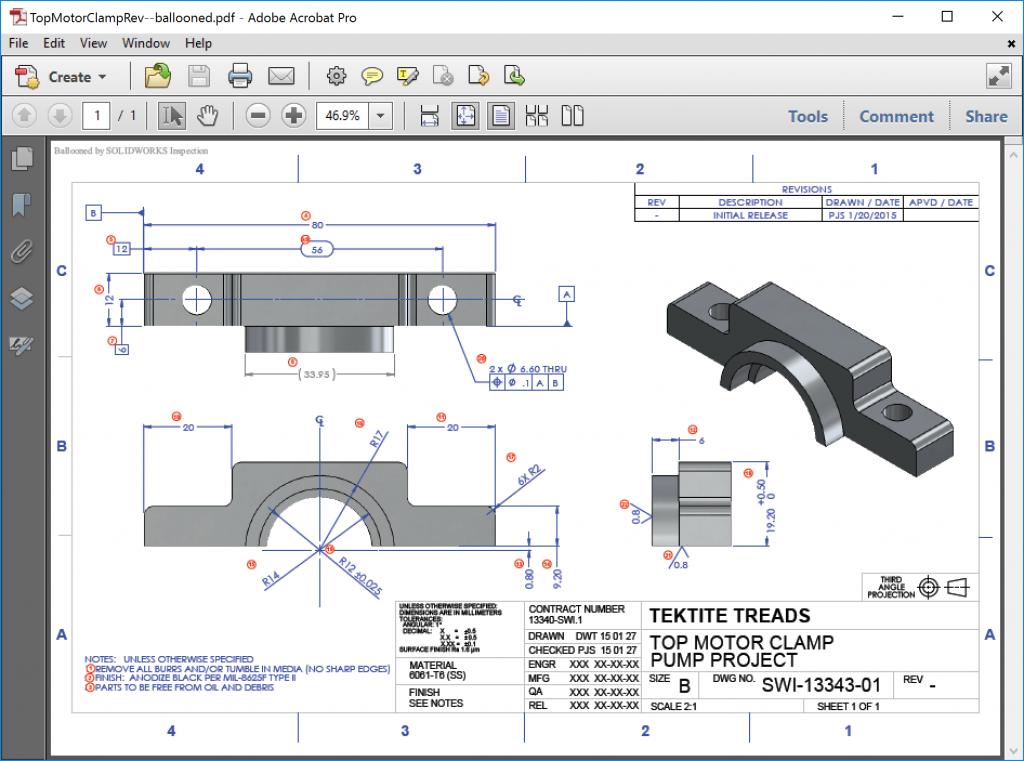Open the Window menu
The image size is (1024, 761).
tap(146, 43)
